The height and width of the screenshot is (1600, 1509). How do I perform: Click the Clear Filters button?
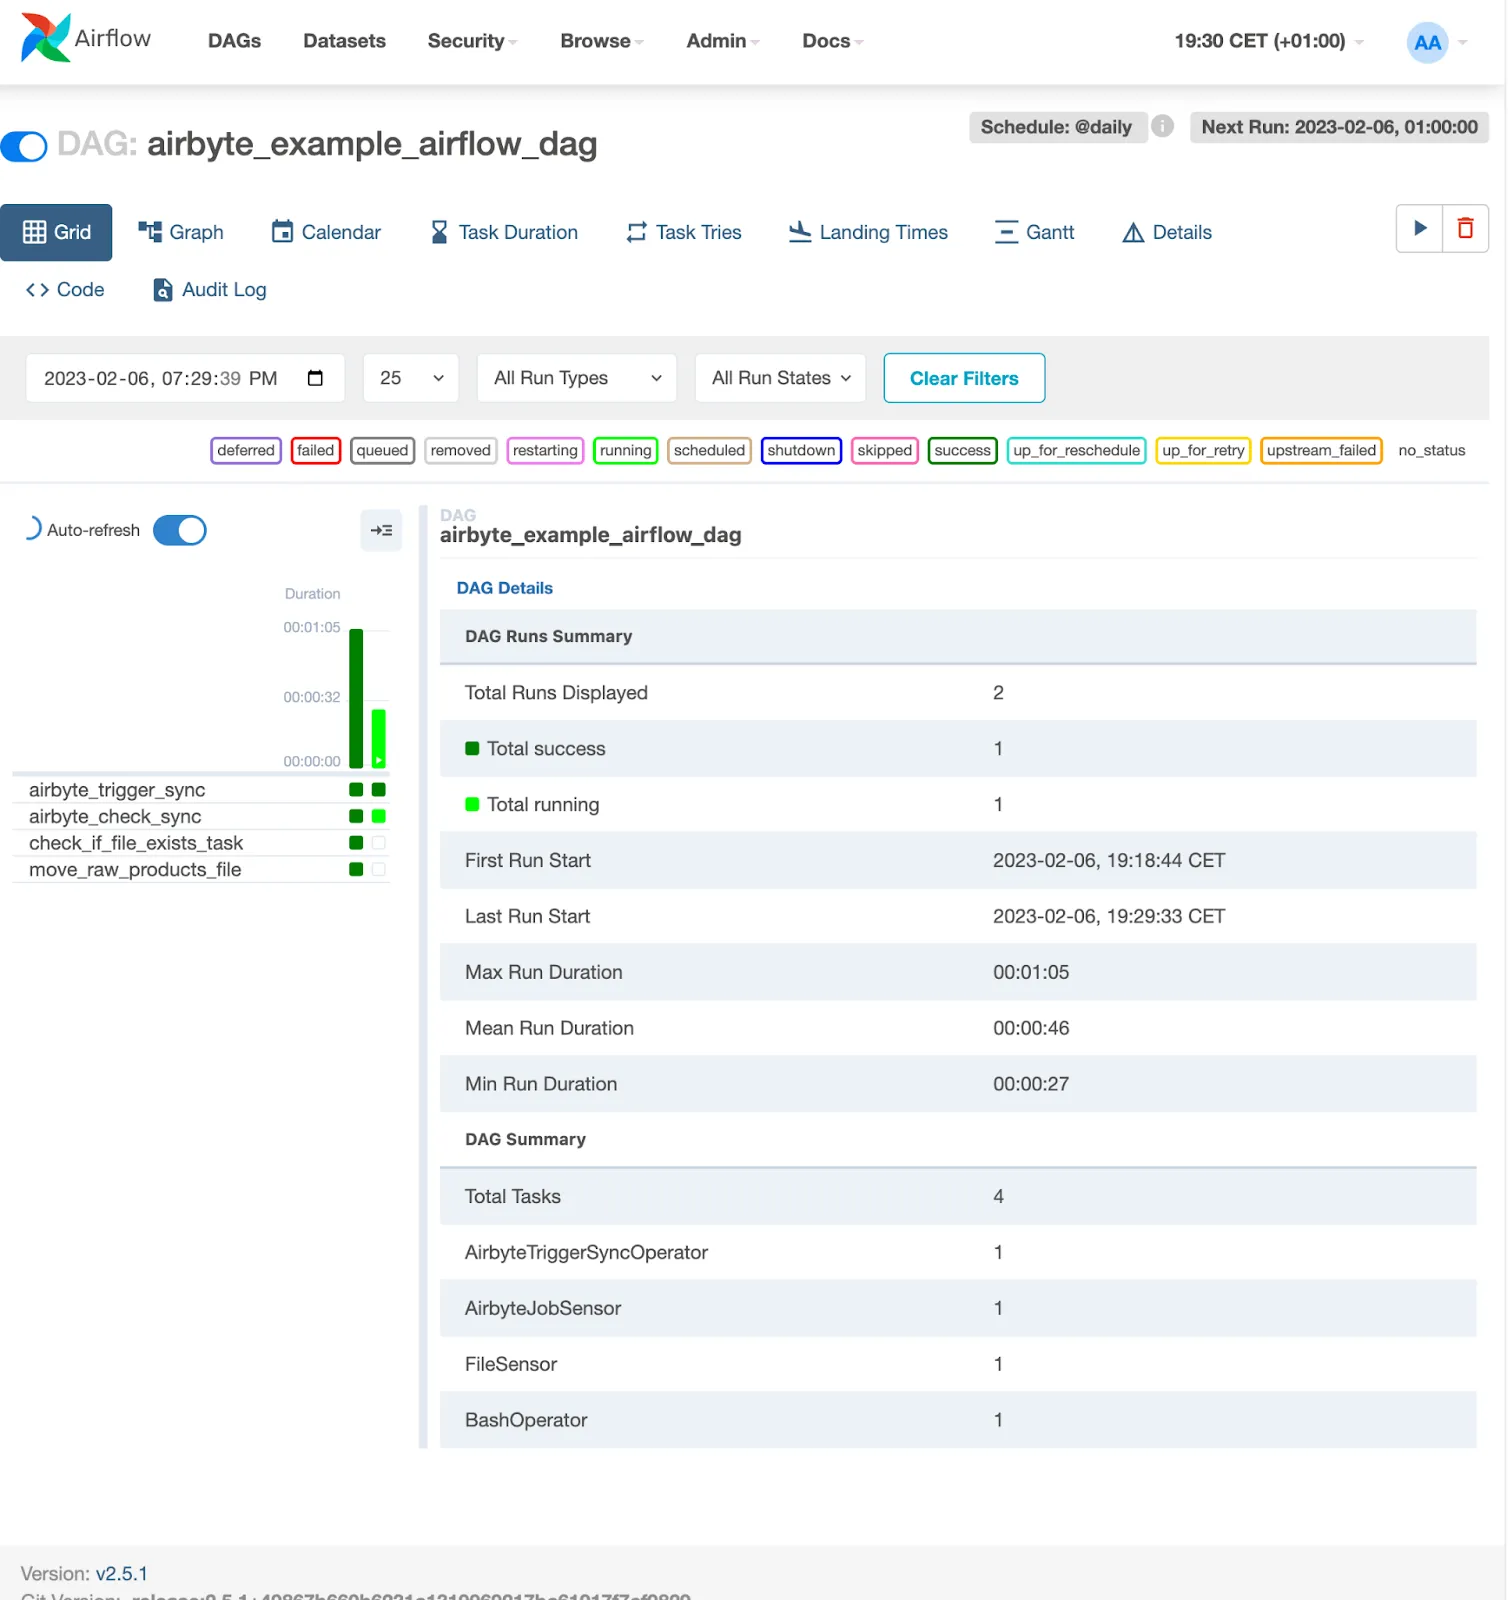point(964,378)
